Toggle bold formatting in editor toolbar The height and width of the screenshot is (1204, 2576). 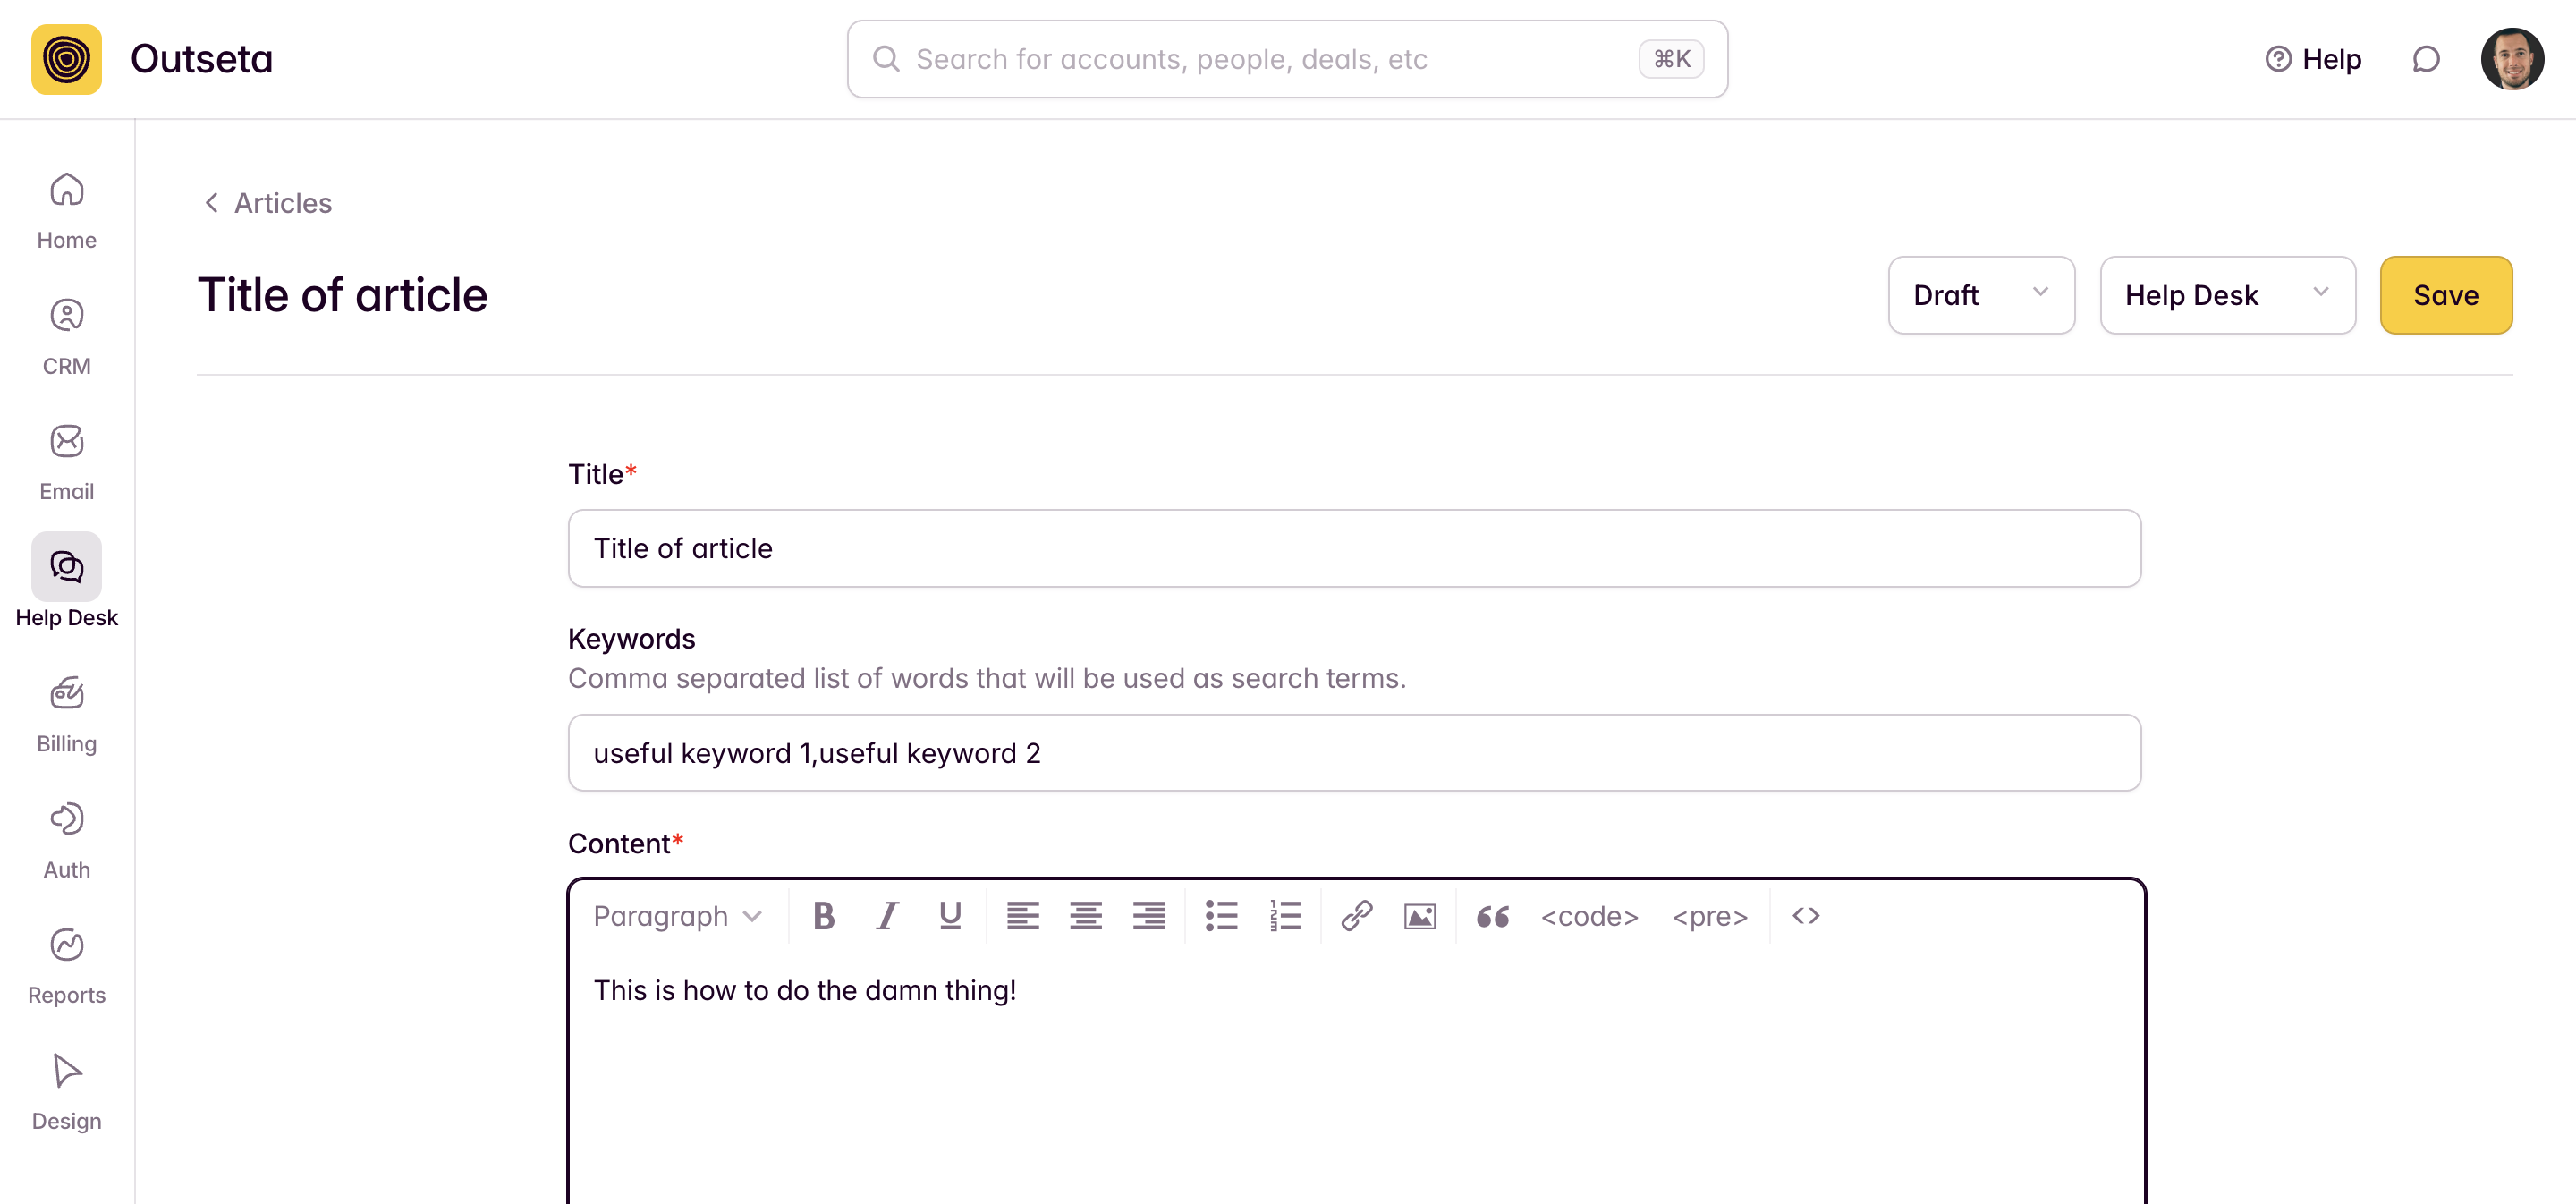[823, 916]
